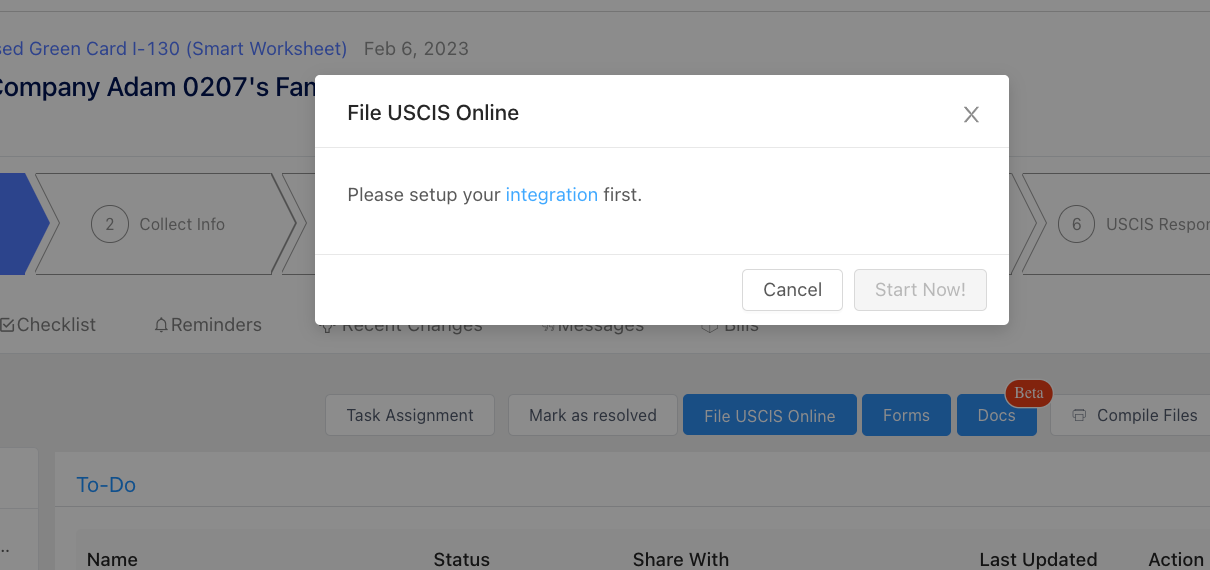The image size is (1210, 570).
Task: Click the printer icon on Compile Files
Action: coord(1079,415)
